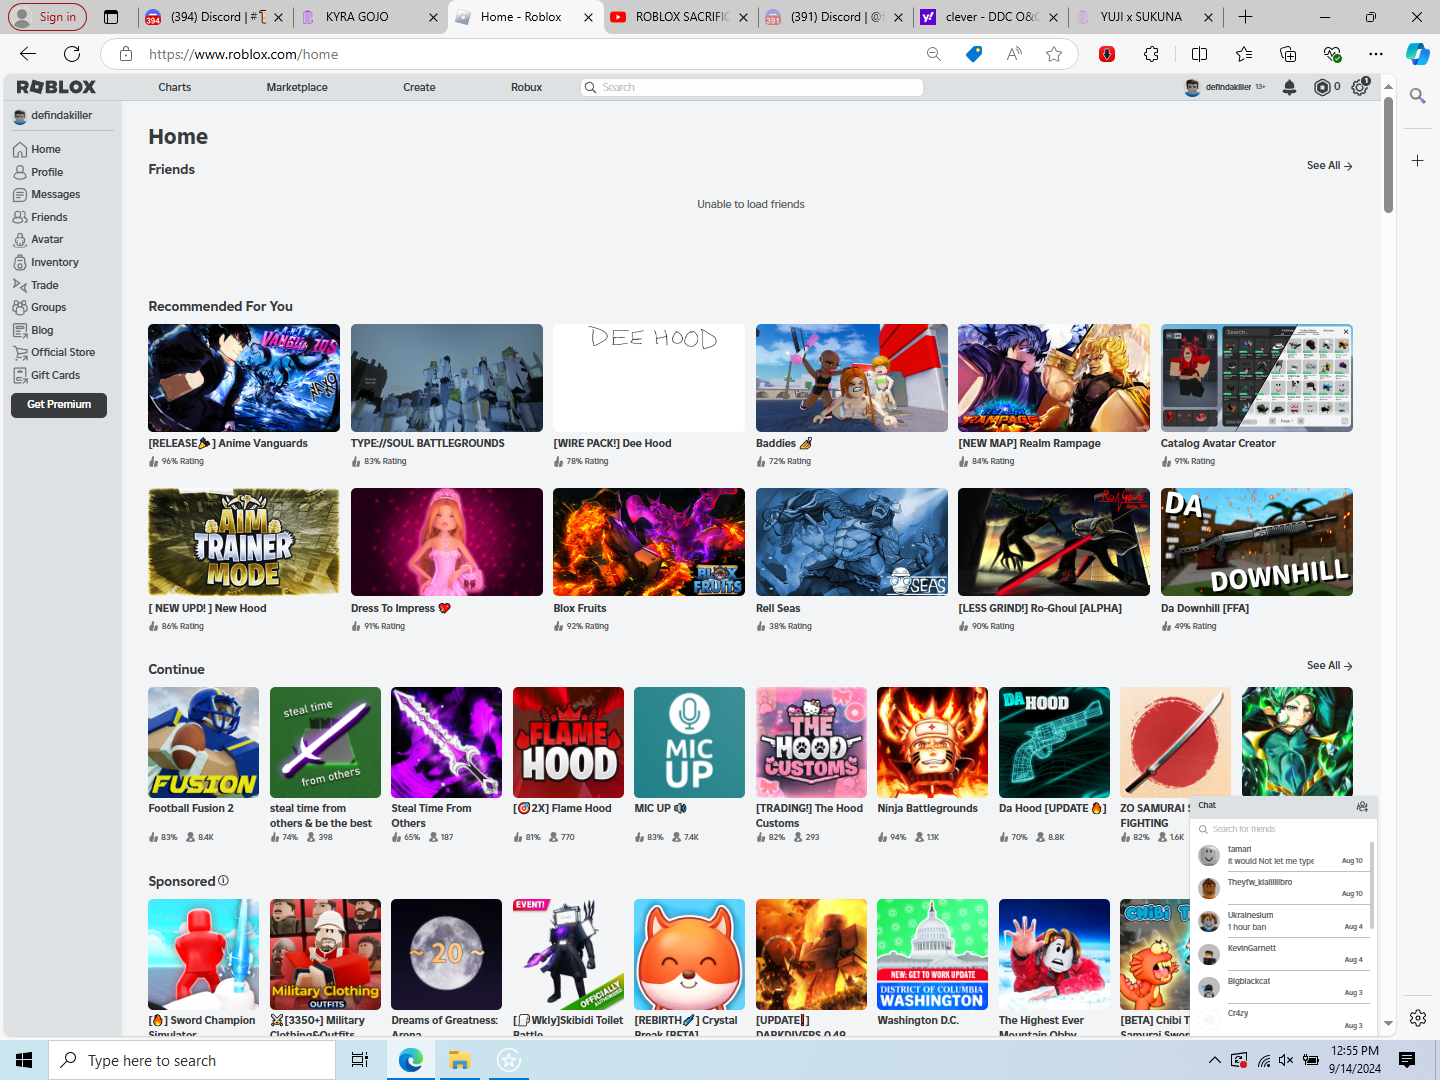The height and width of the screenshot is (1080, 1440).
Task: Open the Home sidebar item
Action: 38,150
